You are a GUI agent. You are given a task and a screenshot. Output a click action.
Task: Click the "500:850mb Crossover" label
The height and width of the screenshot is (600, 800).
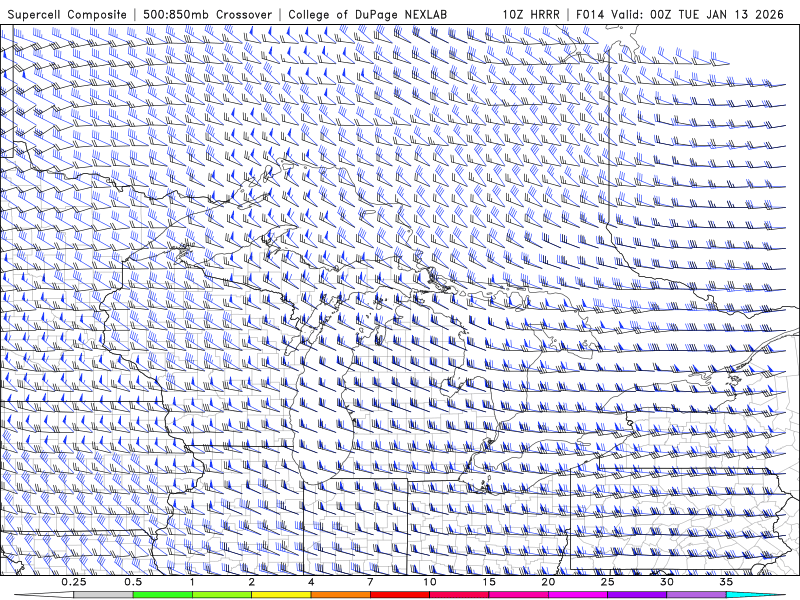click(207, 15)
